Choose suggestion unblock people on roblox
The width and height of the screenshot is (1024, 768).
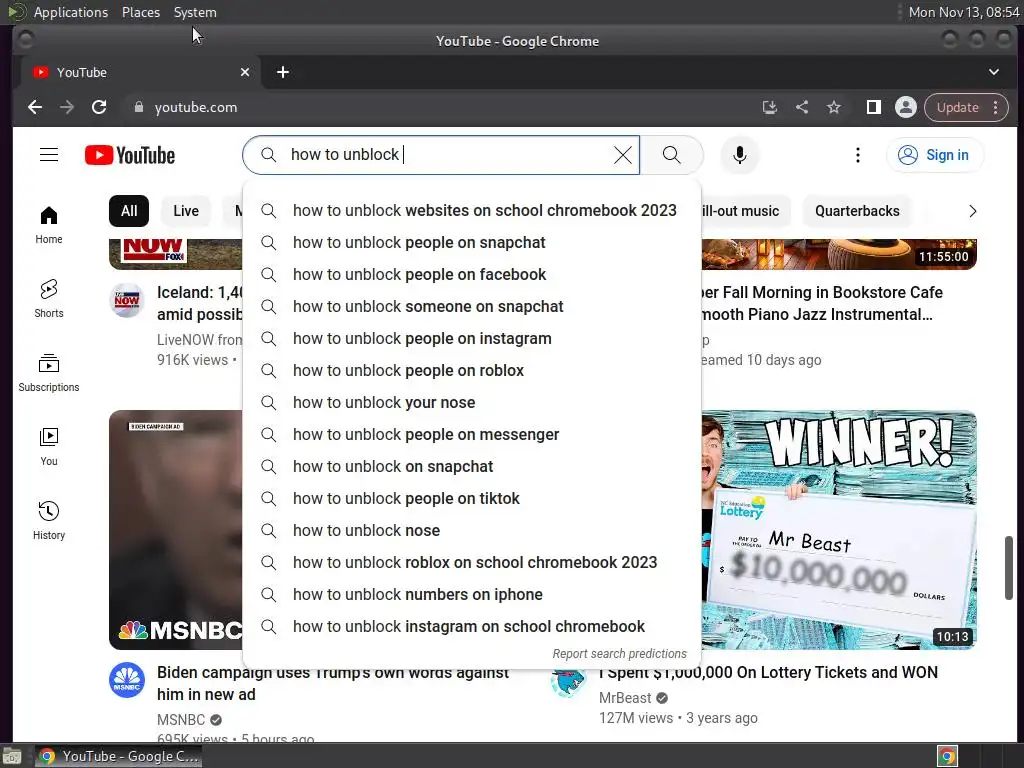pyautogui.click(x=472, y=370)
